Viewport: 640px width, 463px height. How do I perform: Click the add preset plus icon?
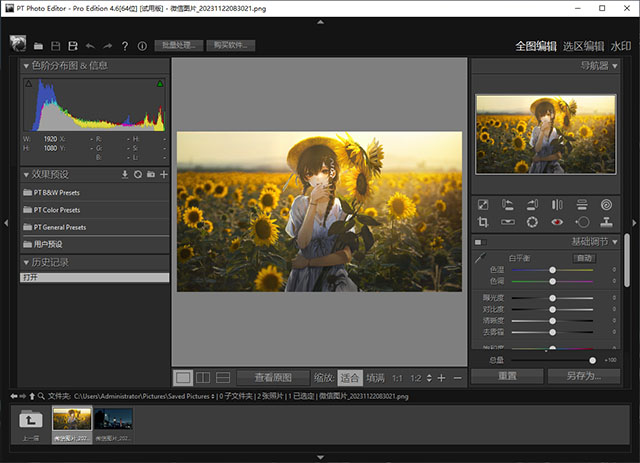tap(163, 174)
